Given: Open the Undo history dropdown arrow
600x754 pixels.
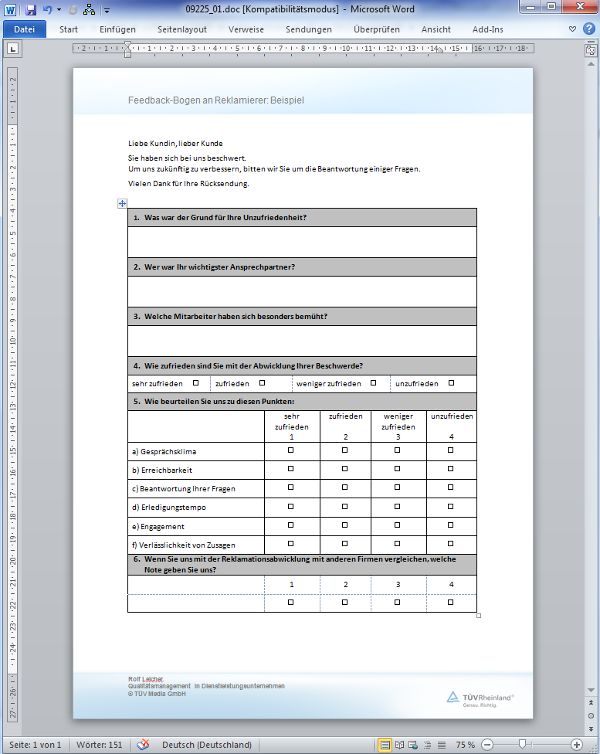Looking at the screenshot, I should (x=58, y=10).
